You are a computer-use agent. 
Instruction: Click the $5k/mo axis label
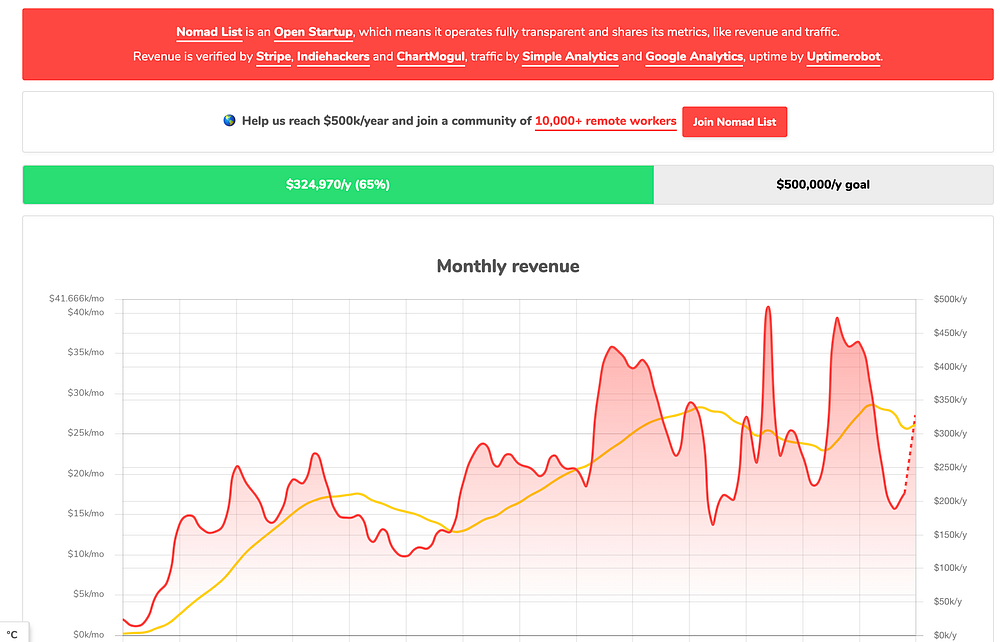(x=88, y=594)
